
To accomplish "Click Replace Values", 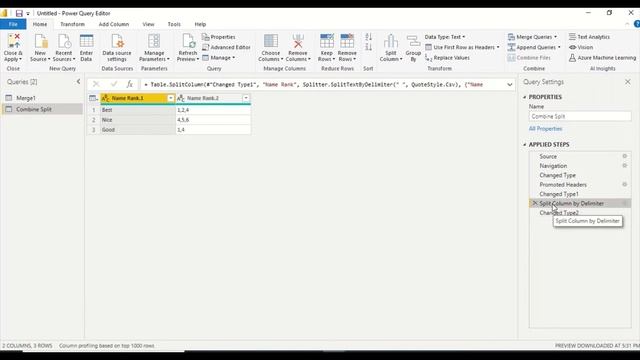I will coord(447,58).
